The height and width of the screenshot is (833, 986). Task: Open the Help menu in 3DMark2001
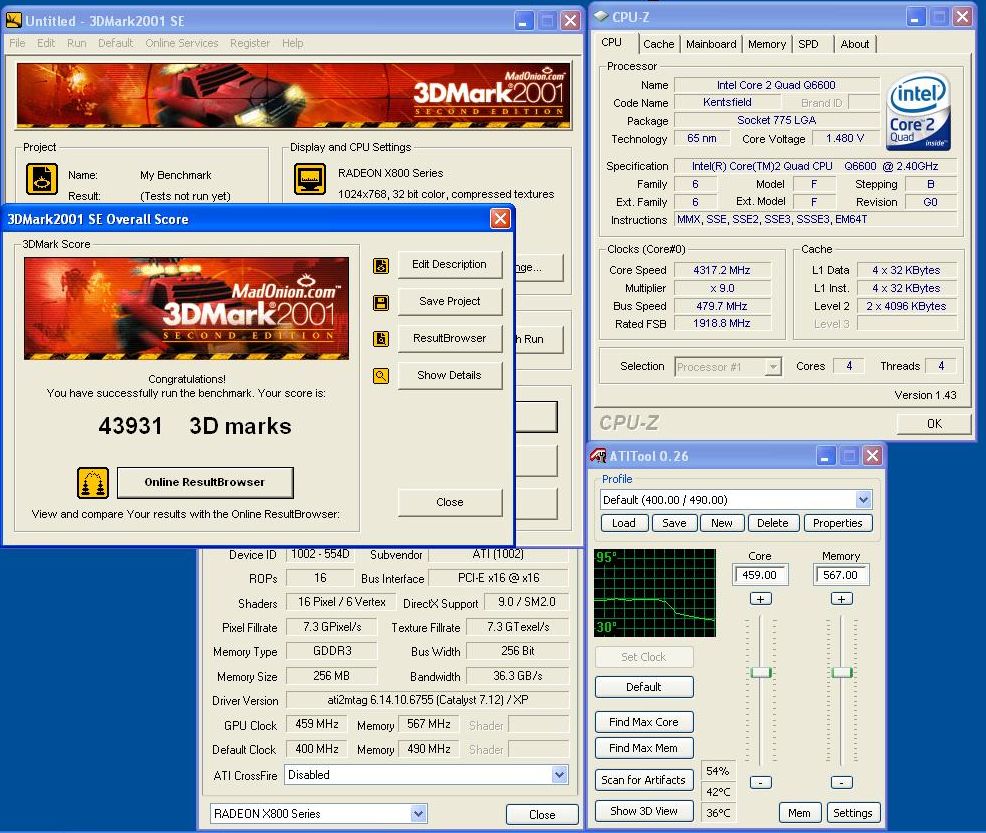tap(292, 43)
